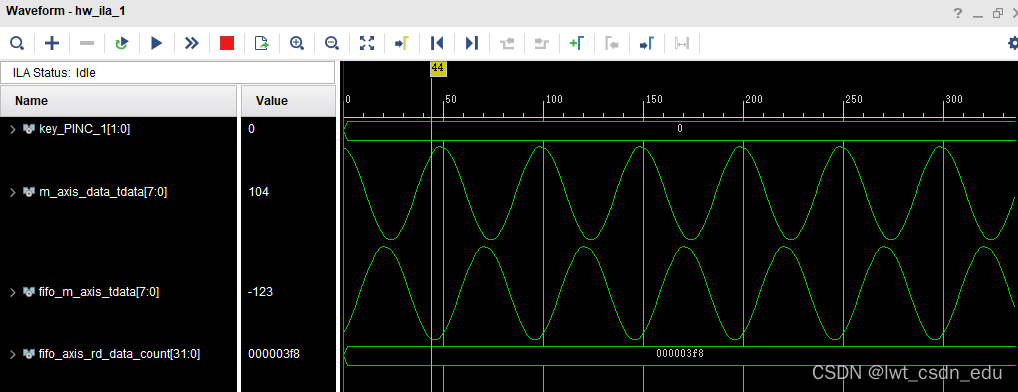This screenshot has width=1018, height=392.
Task: Zoom fit the full waveform
Action: pyautogui.click(x=367, y=43)
